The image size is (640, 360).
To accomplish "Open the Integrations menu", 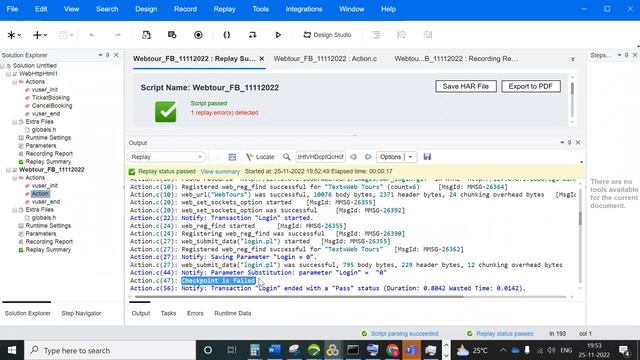I will click(304, 9).
